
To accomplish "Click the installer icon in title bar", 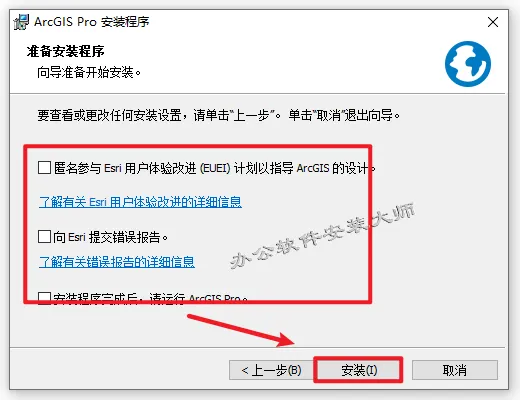I will pyautogui.click(x=21, y=22).
